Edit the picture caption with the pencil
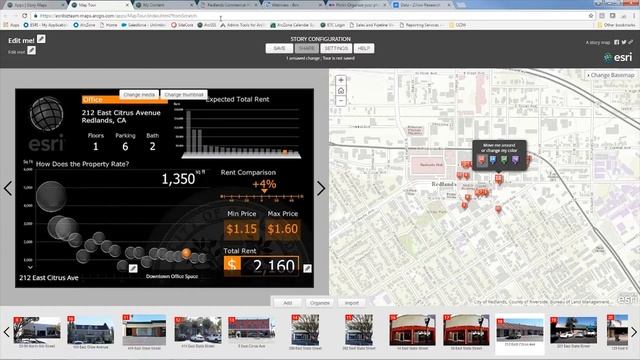This screenshot has width=640, height=360. (307, 268)
